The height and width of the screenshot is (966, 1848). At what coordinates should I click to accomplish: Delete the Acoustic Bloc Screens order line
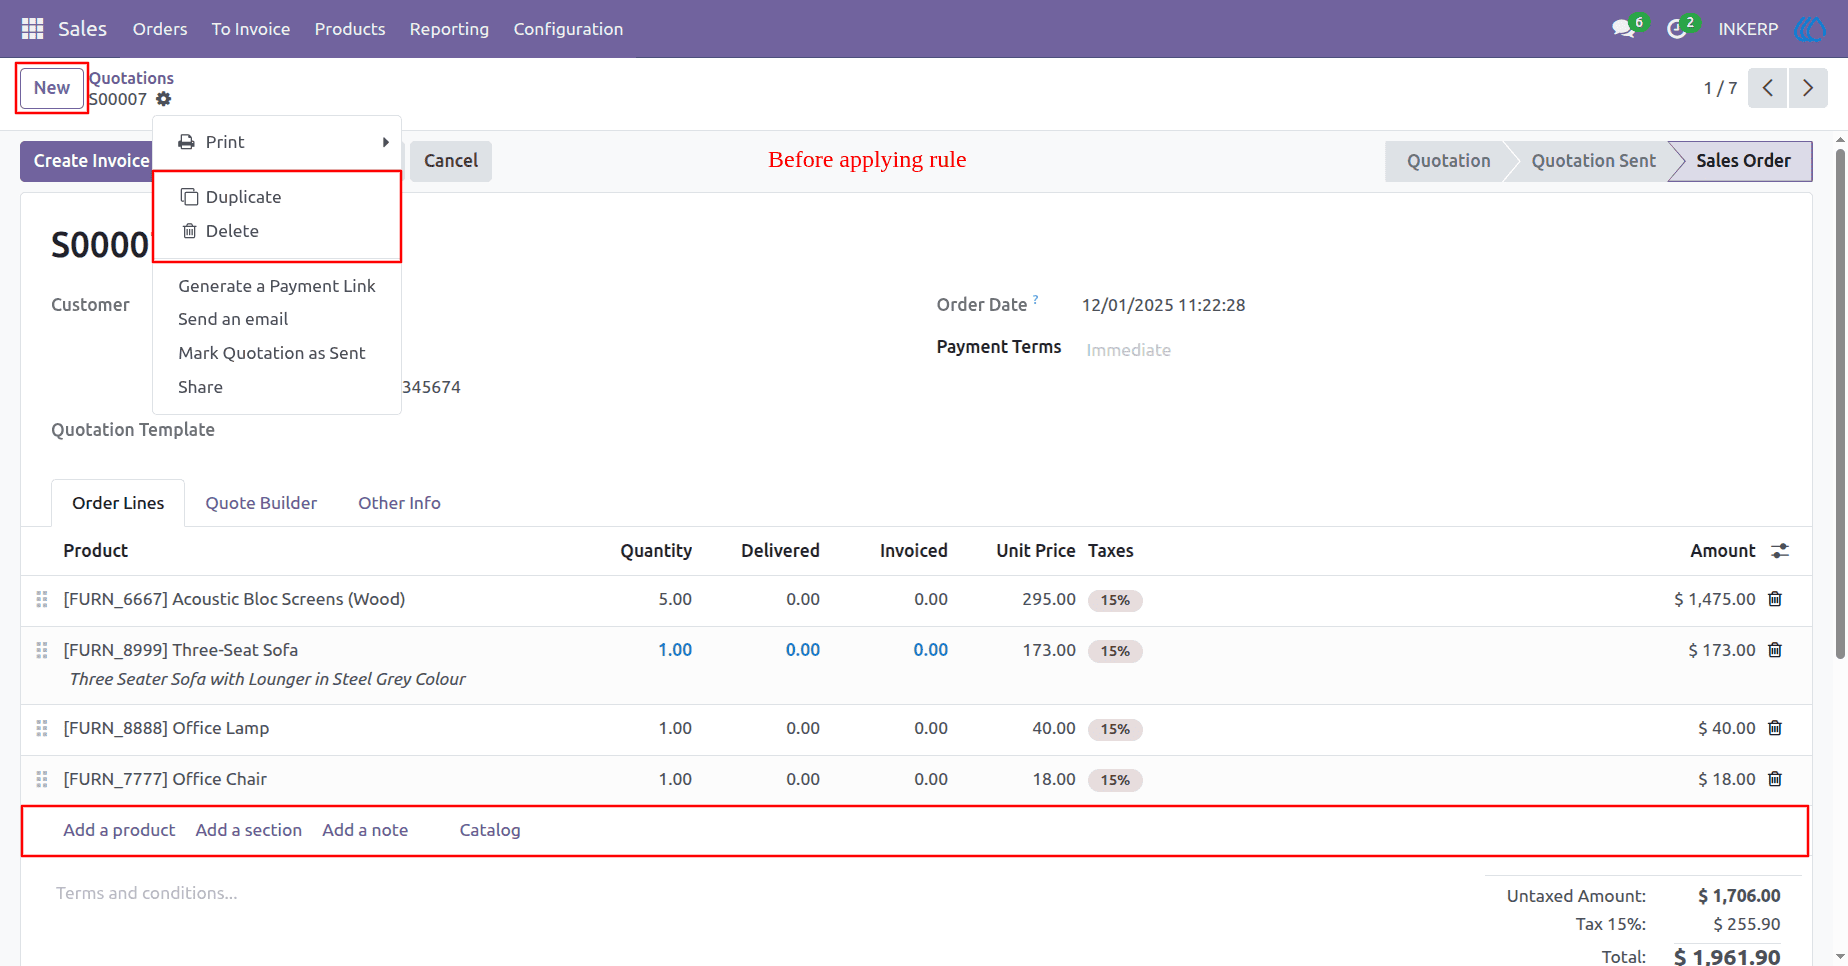click(1775, 599)
